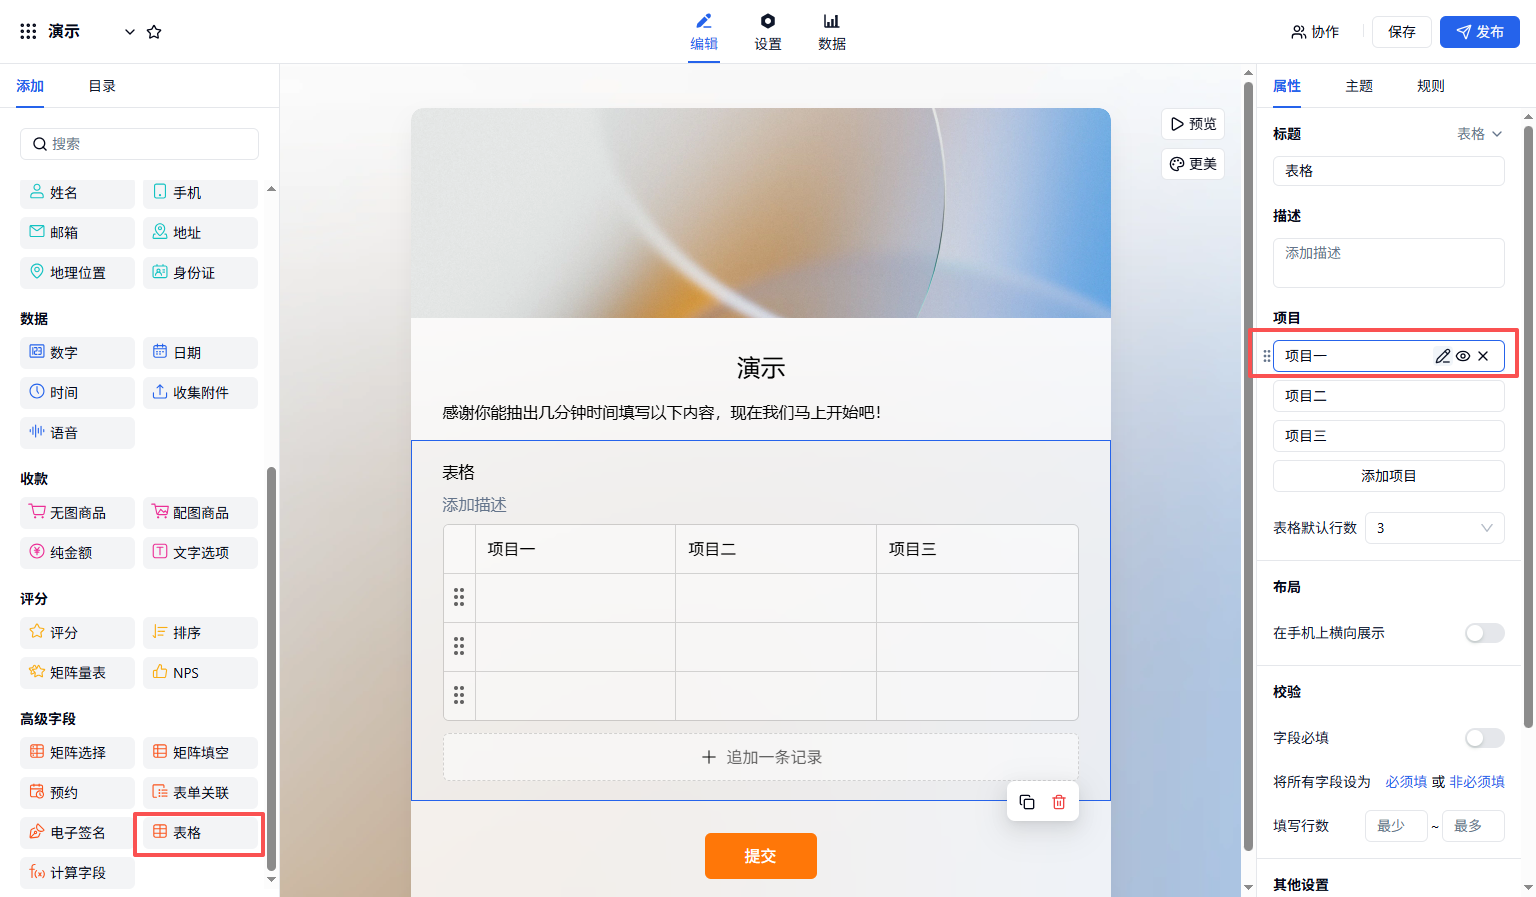The image size is (1536, 897).
Task: Toggle visibility eye icon for 项目一
Action: (x=1463, y=356)
